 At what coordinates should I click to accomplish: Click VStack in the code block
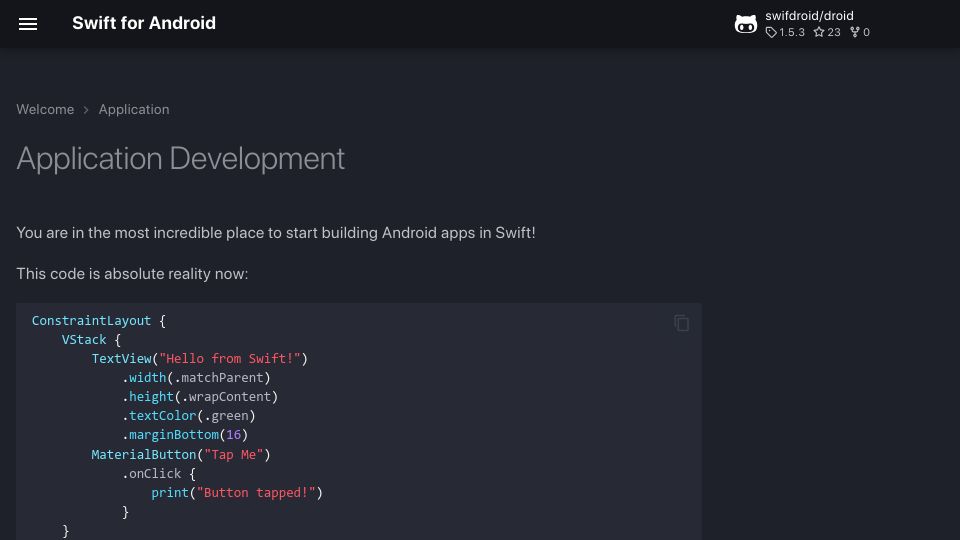pyautogui.click(x=84, y=340)
